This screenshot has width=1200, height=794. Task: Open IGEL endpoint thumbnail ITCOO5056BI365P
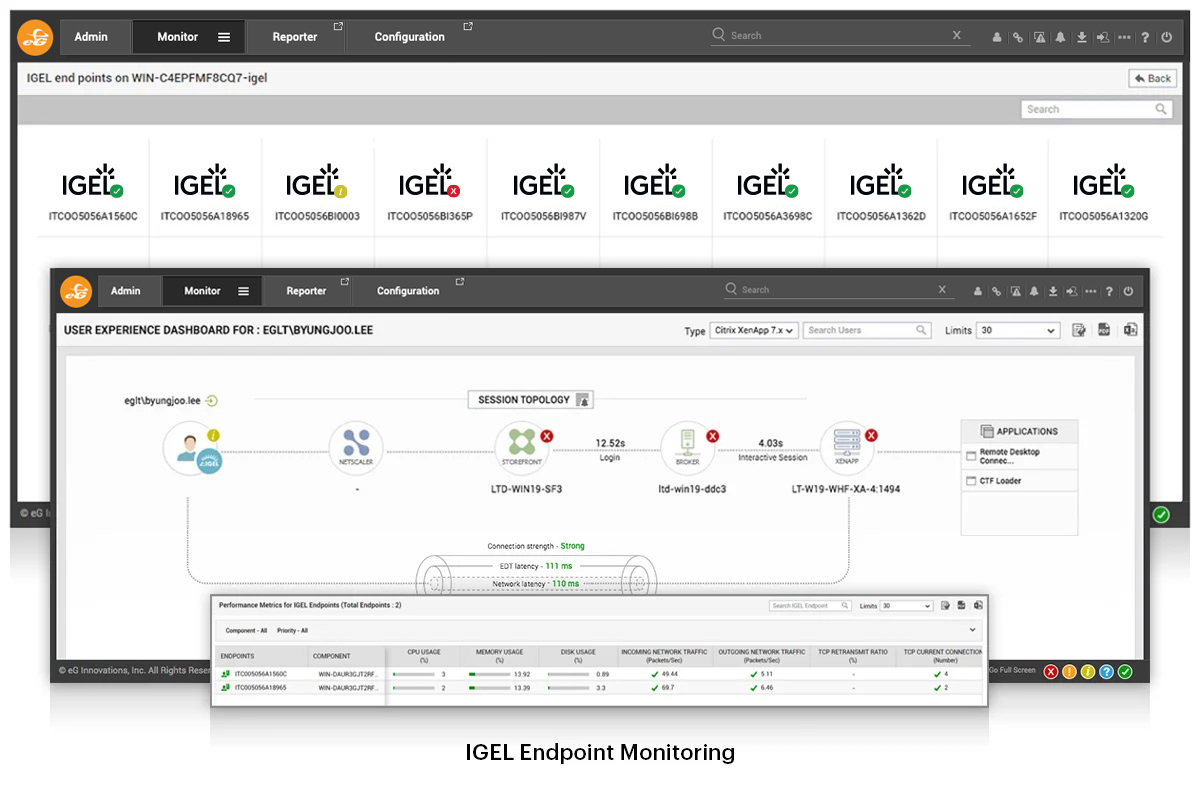pos(430,192)
